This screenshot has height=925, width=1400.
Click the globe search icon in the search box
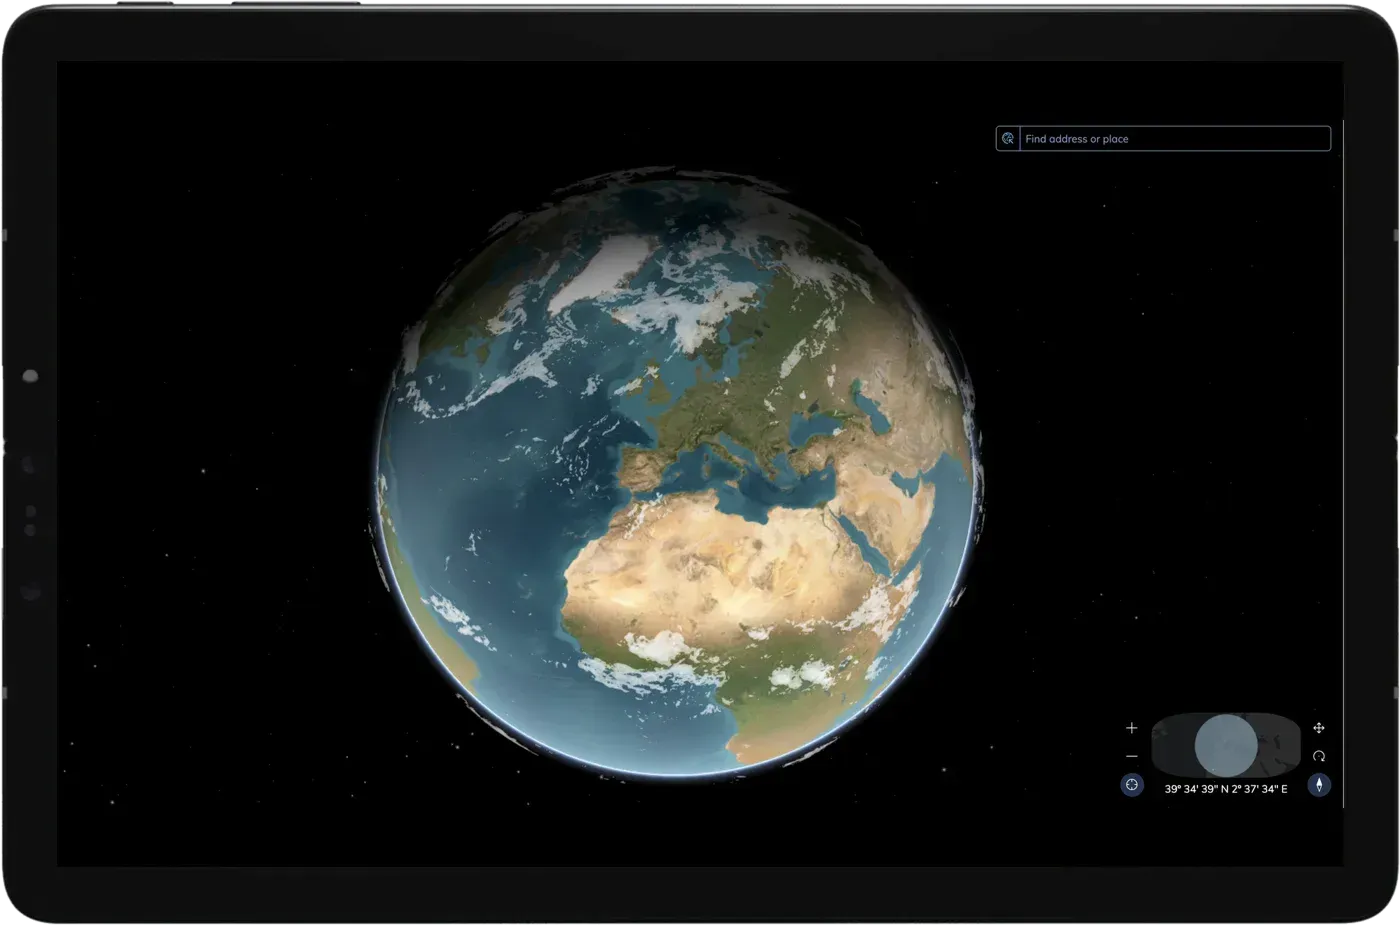pos(1008,139)
